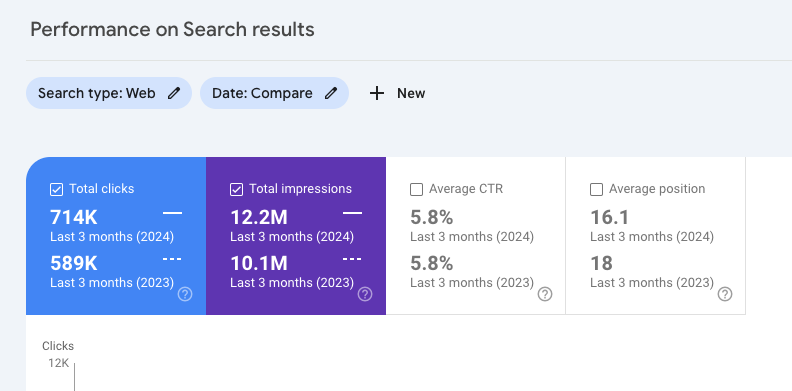Select the Total impressions metric card
This screenshot has height=391, width=792.
[x=296, y=236]
